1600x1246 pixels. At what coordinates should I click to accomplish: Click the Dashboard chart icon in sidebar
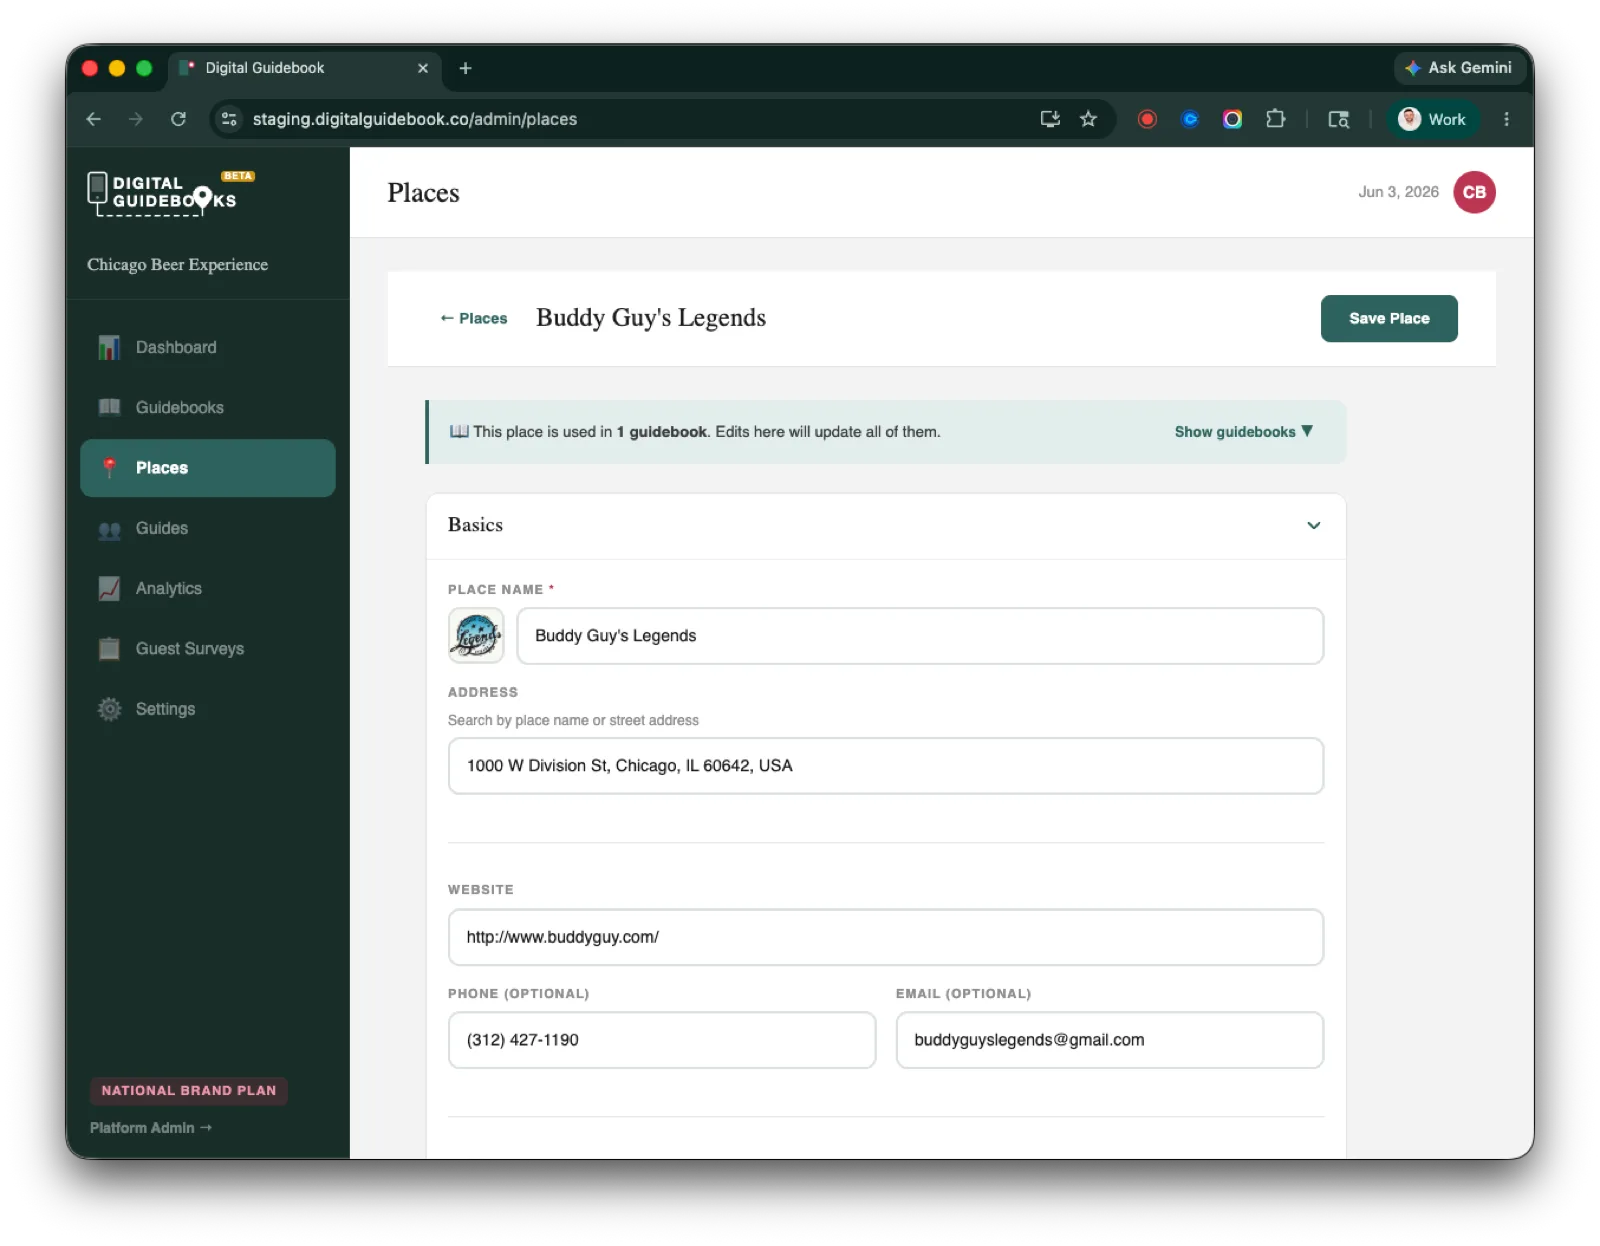click(109, 347)
